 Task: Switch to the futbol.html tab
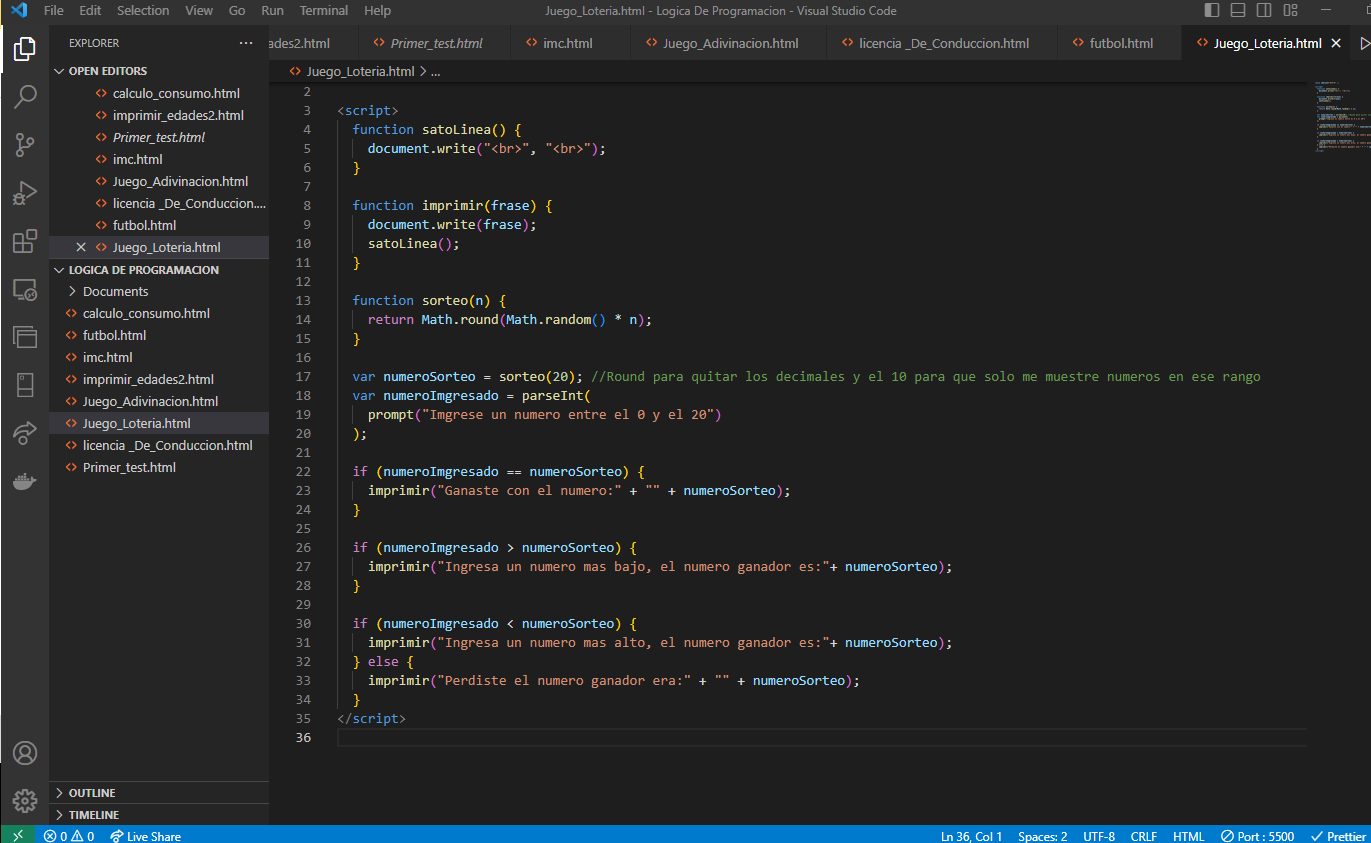(x=1121, y=43)
